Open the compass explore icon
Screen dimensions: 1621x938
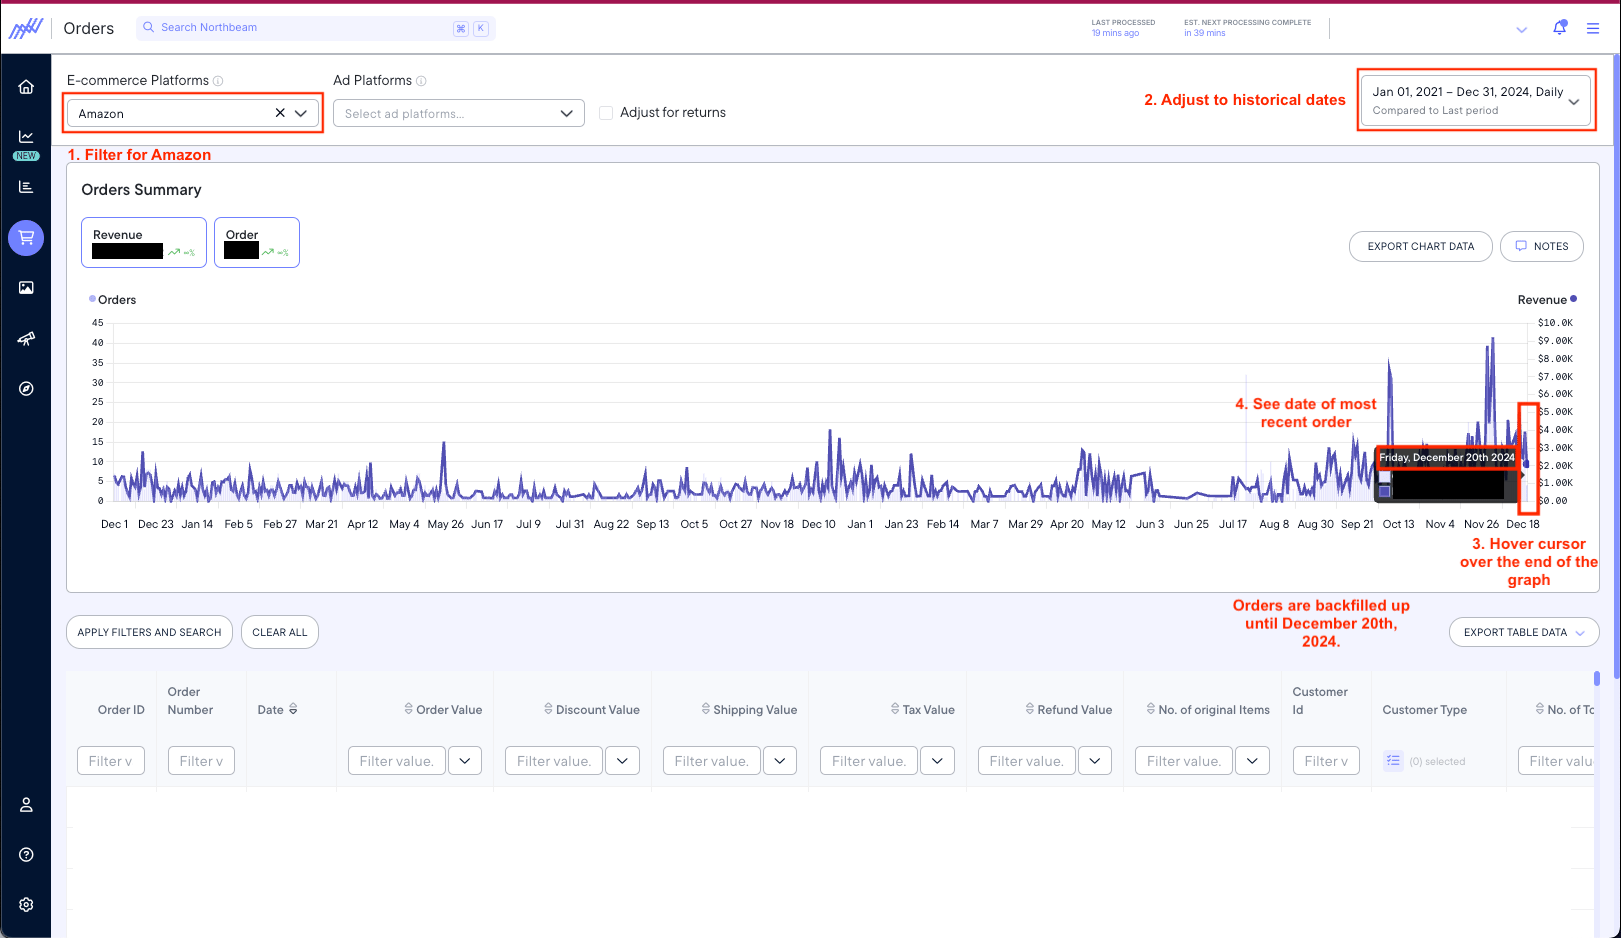pos(26,389)
